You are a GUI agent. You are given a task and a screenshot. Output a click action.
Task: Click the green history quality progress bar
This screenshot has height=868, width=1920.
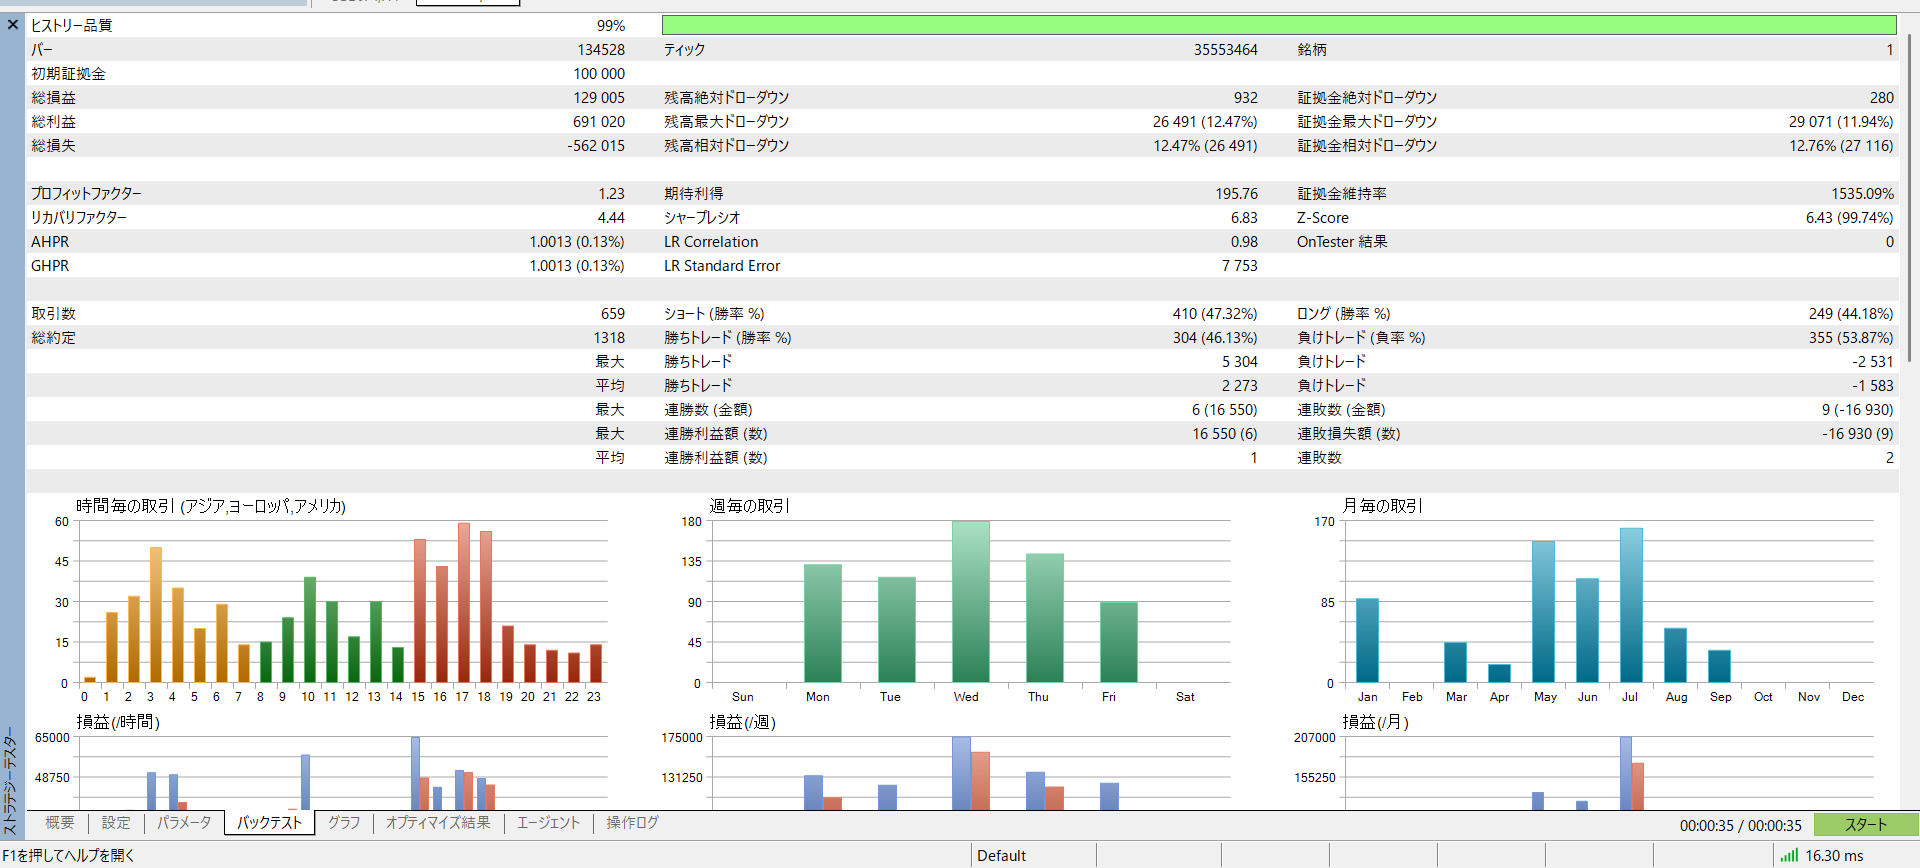[1279, 25]
